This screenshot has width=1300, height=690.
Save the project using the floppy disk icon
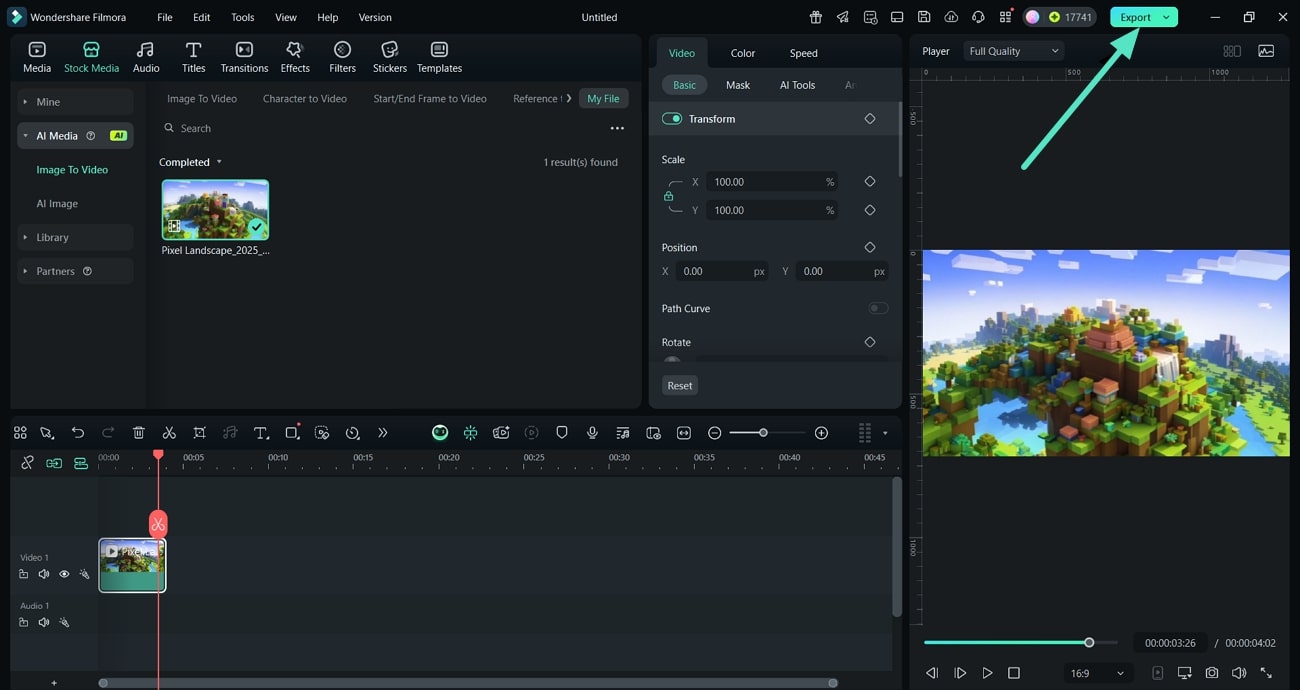point(924,17)
